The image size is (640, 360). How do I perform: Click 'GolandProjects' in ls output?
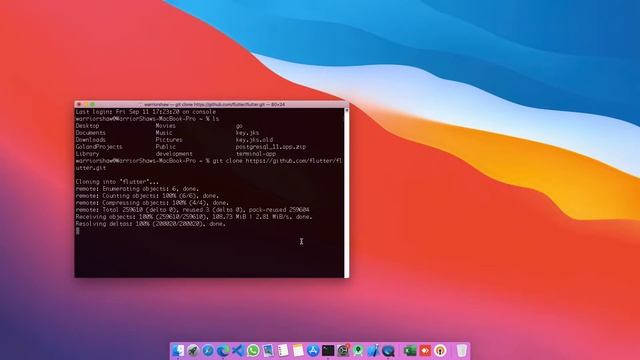click(x=99, y=147)
